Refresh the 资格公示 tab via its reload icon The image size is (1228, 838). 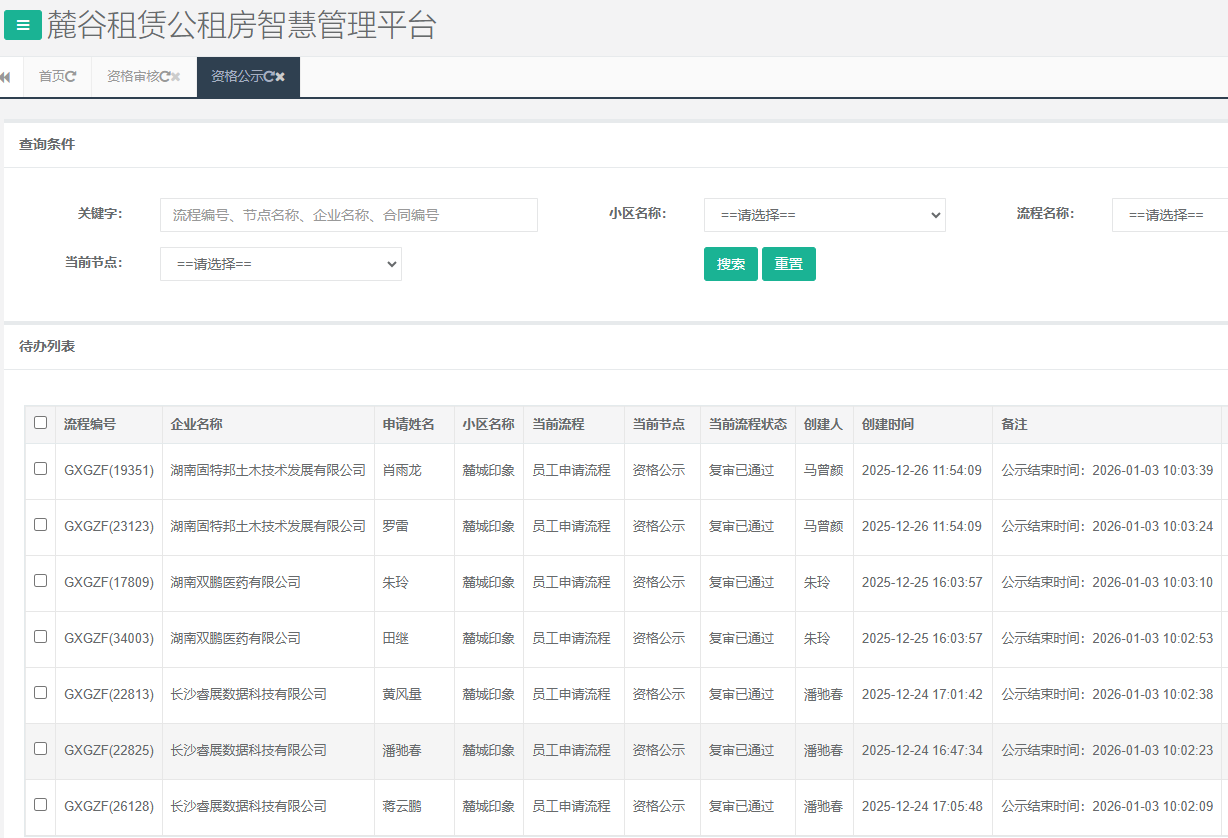[269, 77]
